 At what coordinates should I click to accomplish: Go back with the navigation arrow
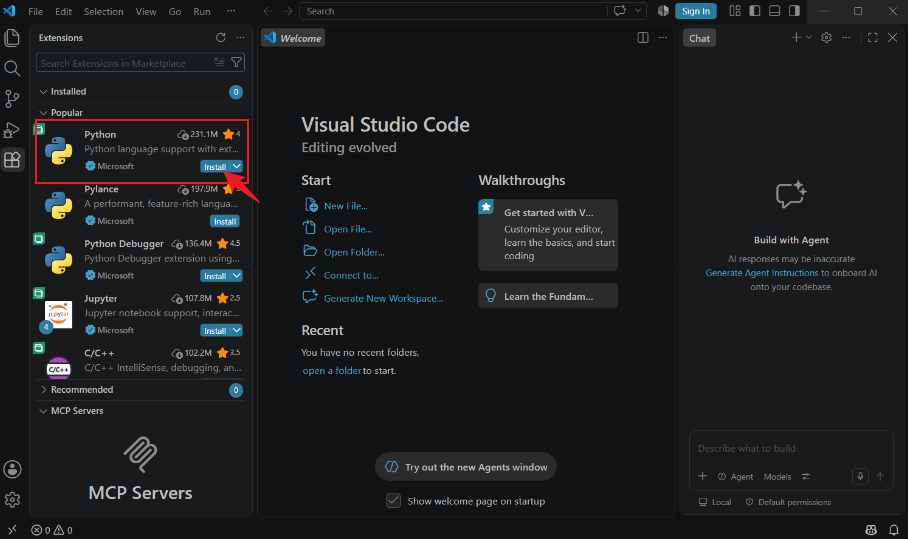[268, 11]
